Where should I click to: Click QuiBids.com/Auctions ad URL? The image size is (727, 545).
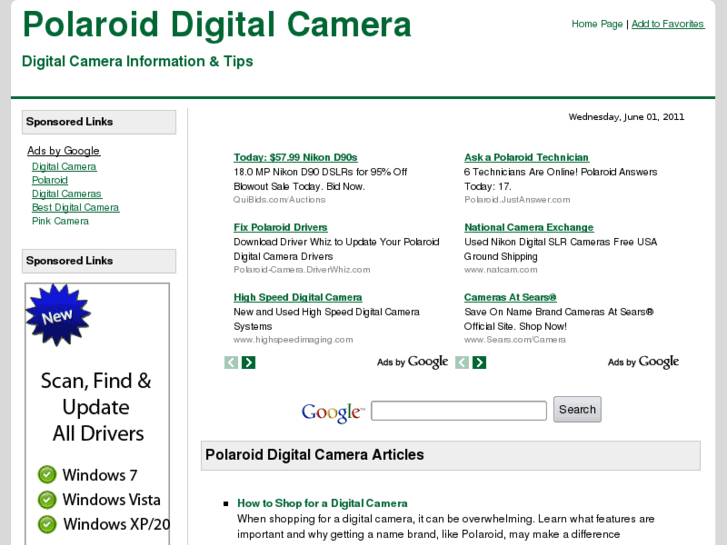[279, 199]
